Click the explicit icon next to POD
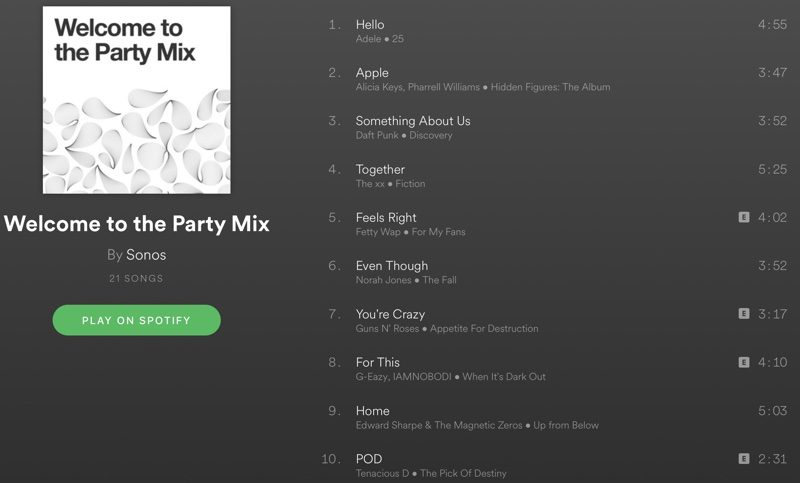800x483 pixels. coord(744,459)
